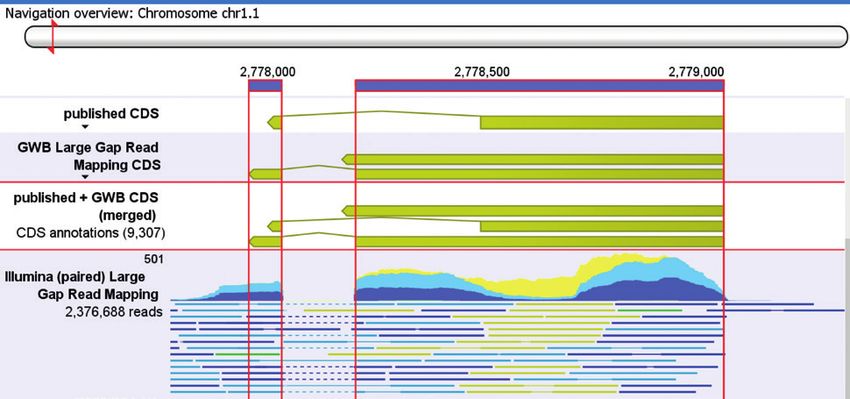Click the 2,778,500 ruler position label
This screenshot has width=850, height=399.
coord(482,72)
